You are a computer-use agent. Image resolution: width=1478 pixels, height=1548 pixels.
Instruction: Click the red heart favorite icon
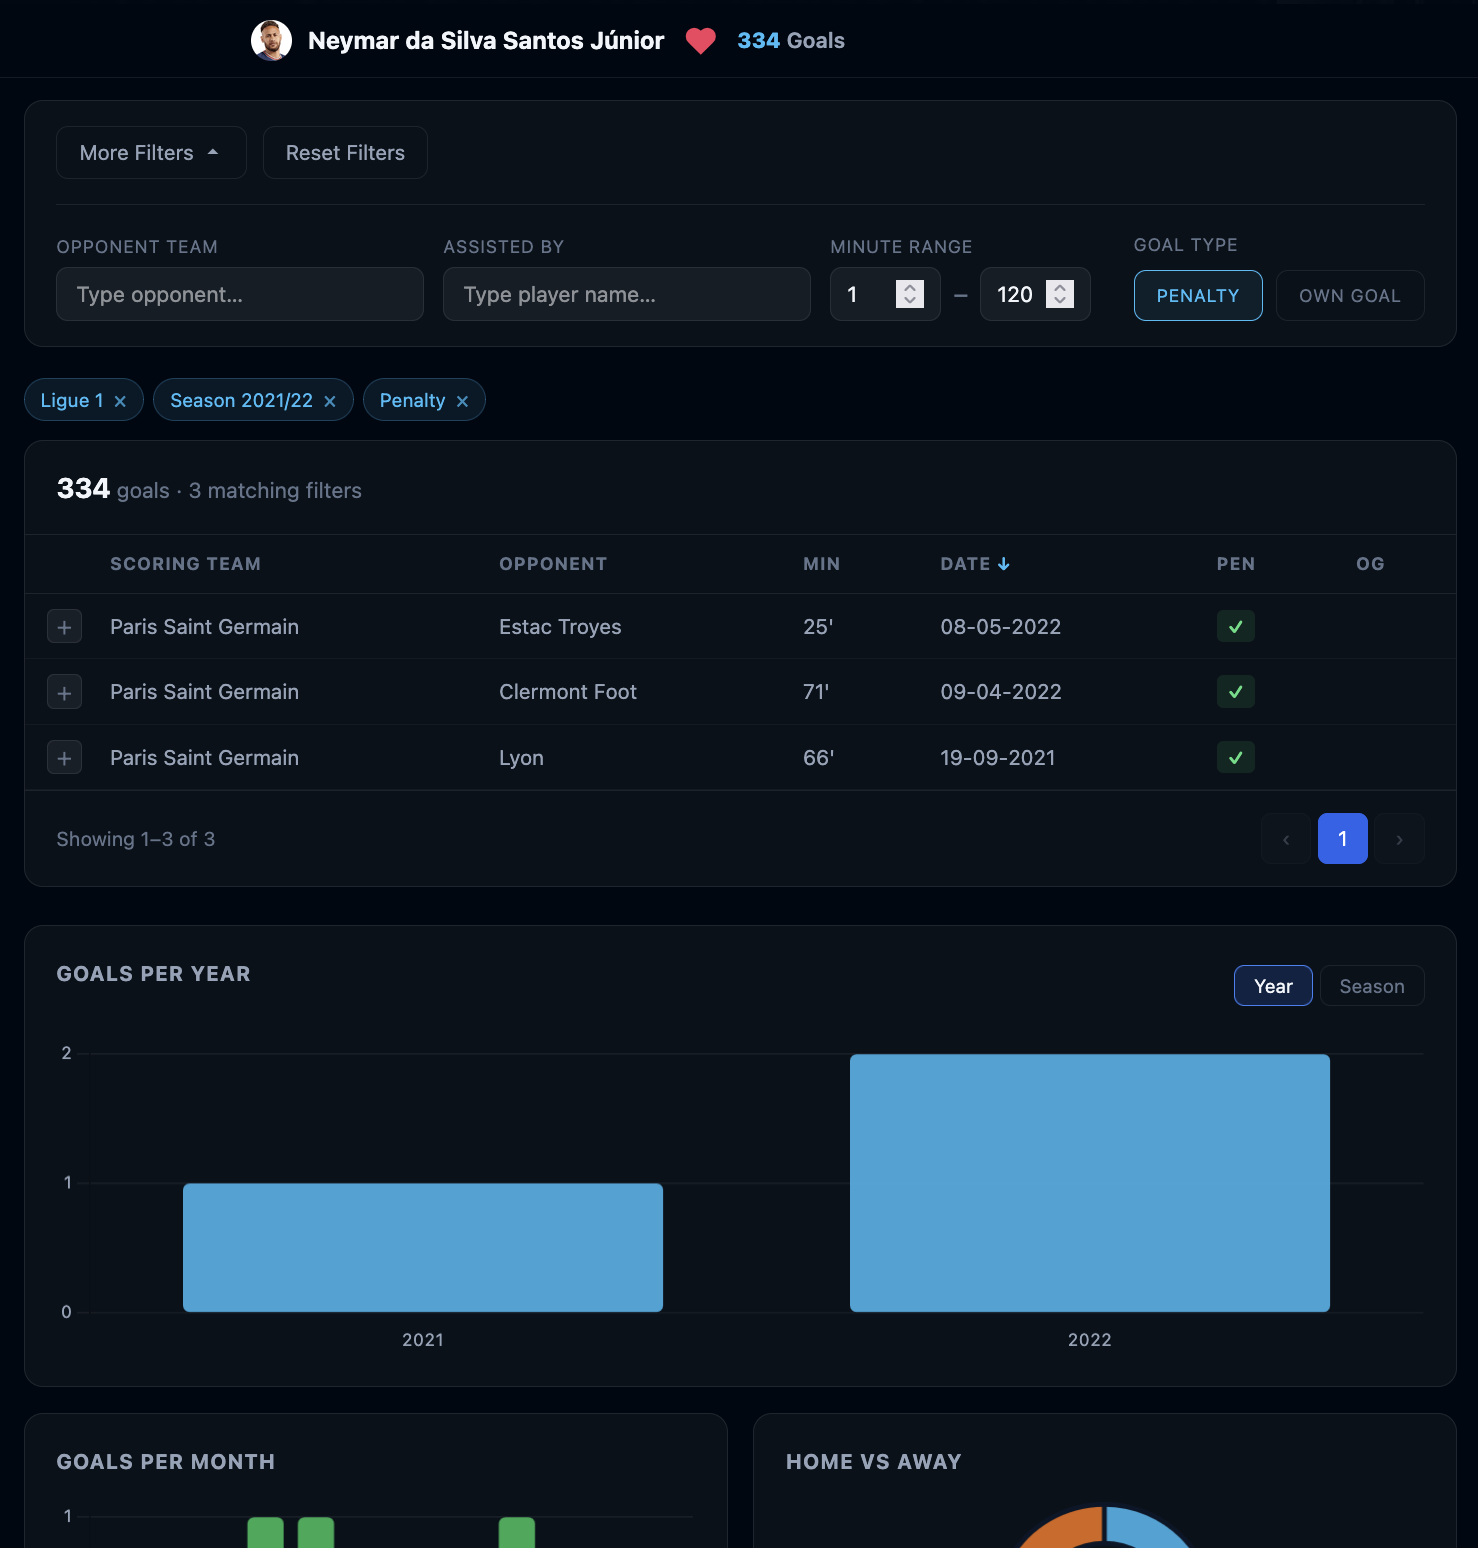(701, 41)
